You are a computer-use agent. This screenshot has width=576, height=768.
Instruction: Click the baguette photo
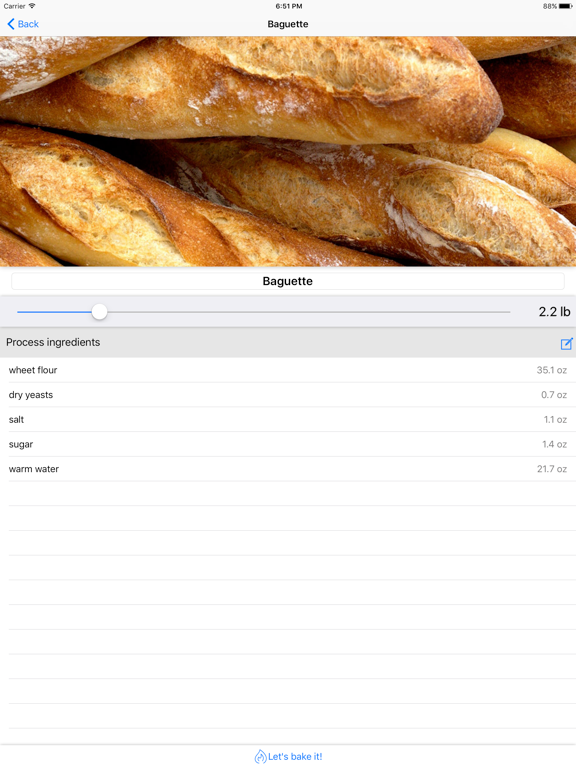(288, 151)
